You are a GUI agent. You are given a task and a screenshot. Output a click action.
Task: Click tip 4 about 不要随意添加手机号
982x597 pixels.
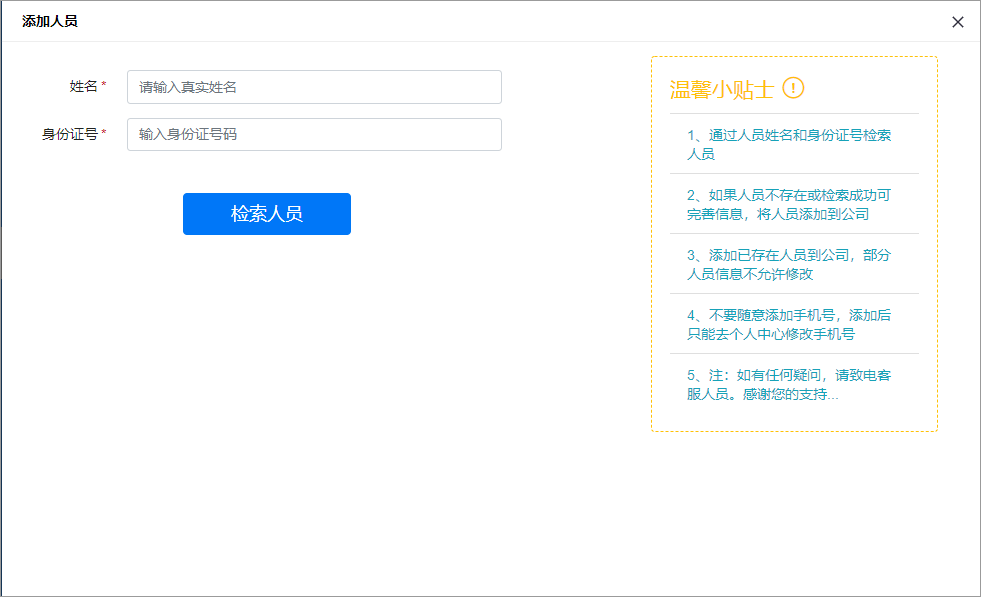pos(789,324)
